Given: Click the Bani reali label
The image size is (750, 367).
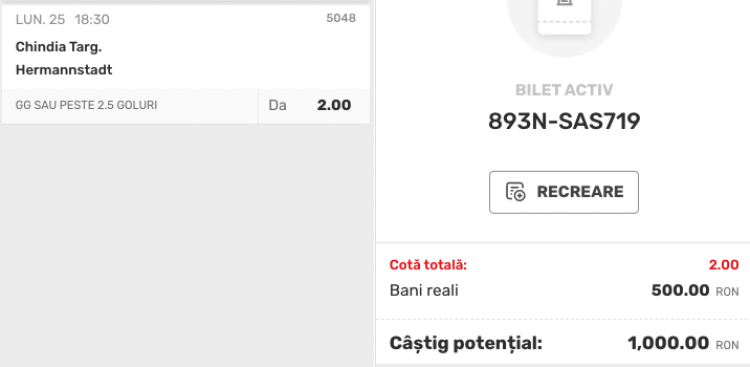Looking at the screenshot, I should 424,290.
